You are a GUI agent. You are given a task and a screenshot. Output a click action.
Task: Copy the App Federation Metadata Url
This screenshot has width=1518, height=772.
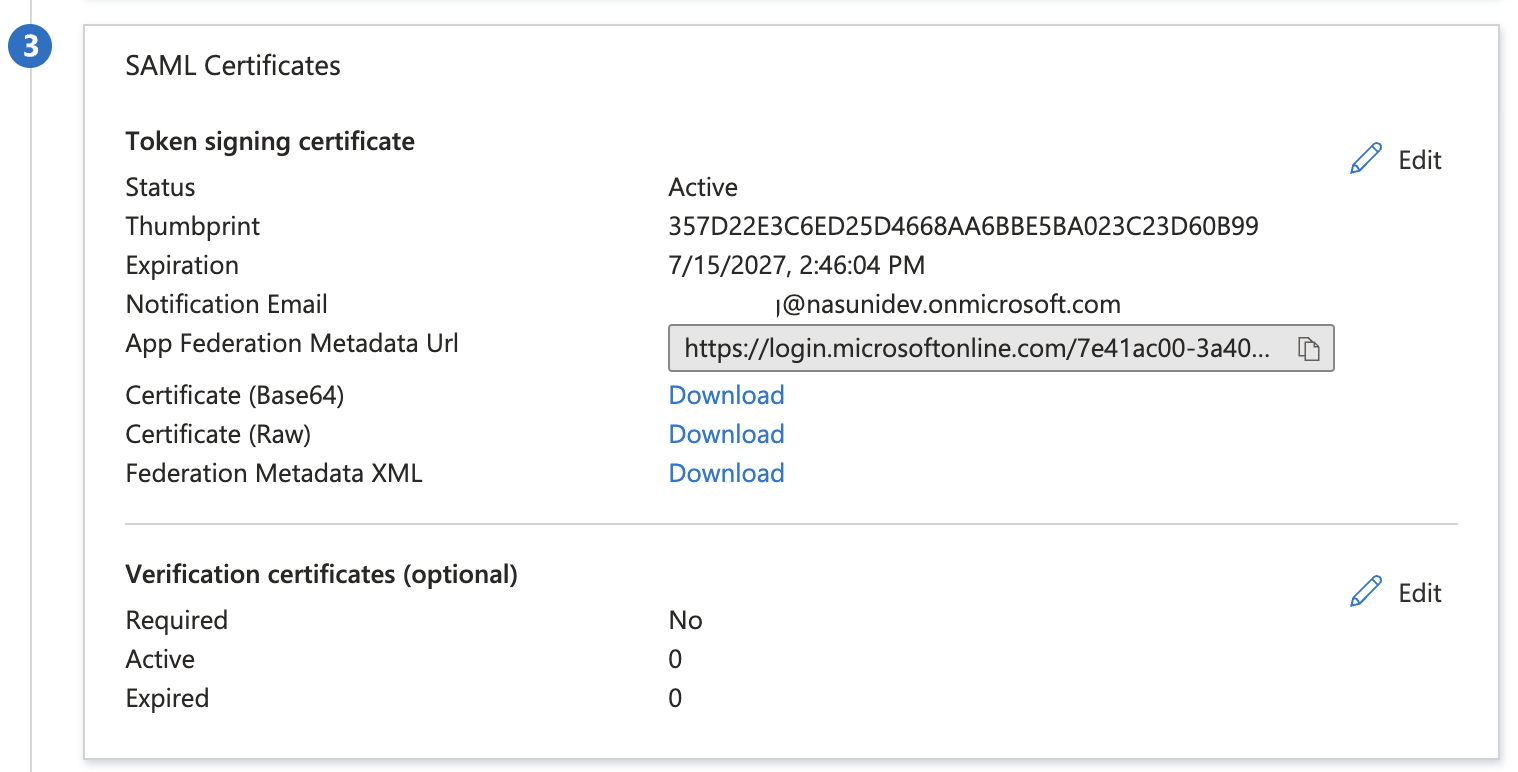pos(1308,348)
